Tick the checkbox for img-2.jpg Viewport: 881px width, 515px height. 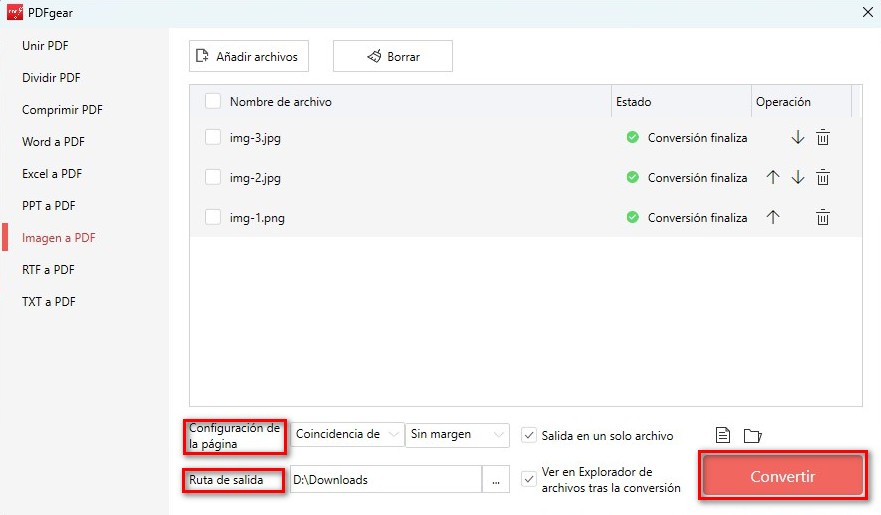coord(213,177)
